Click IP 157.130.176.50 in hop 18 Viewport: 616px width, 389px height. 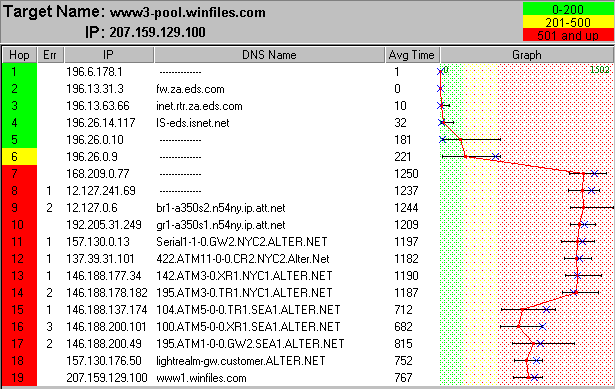coord(104,361)
